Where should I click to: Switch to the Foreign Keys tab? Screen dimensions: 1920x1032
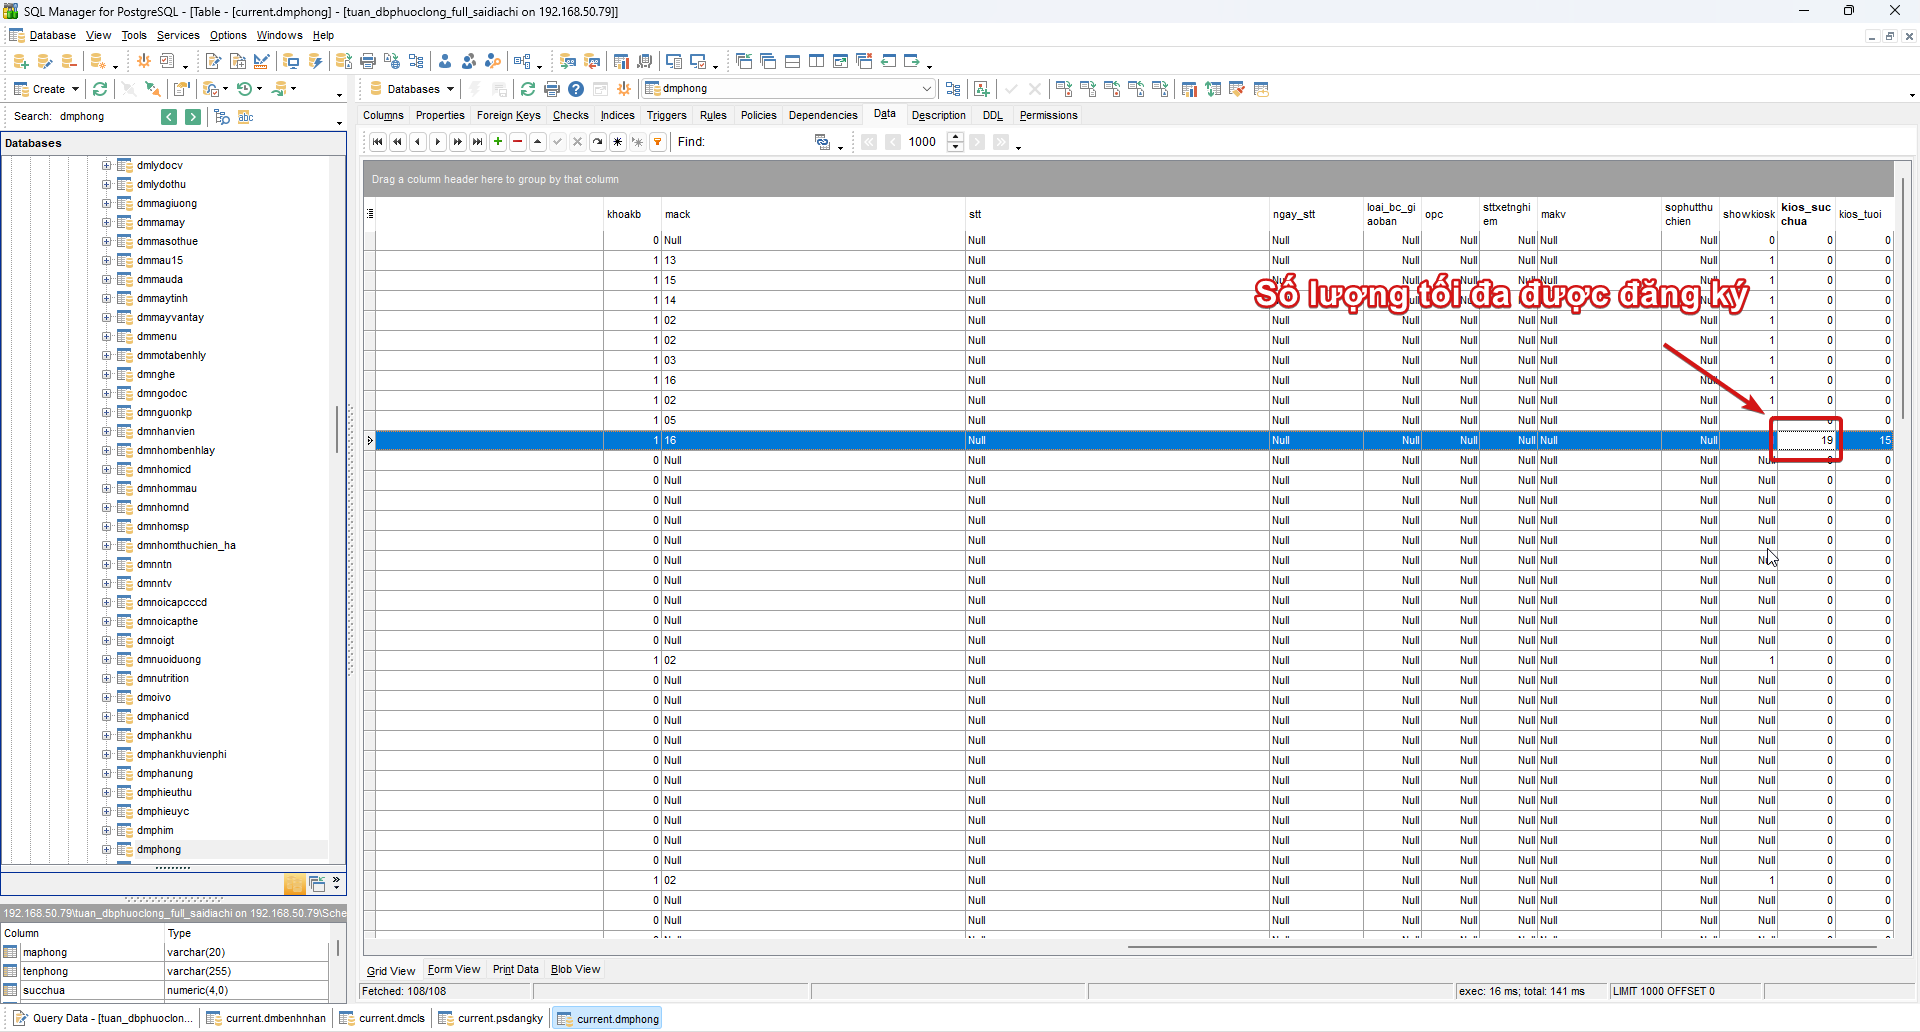509,116
